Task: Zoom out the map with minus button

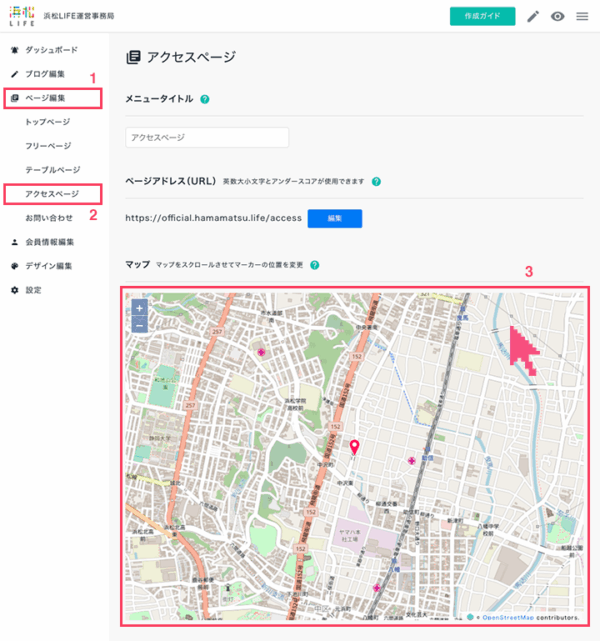Action: [x=139, y=325]
